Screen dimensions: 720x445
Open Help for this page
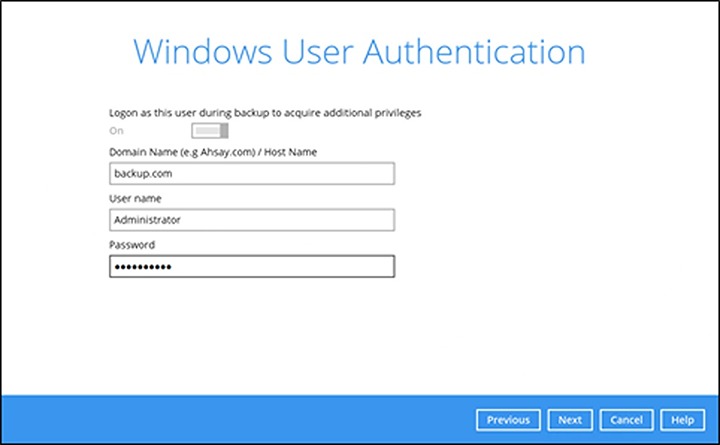tap(682, 420)
